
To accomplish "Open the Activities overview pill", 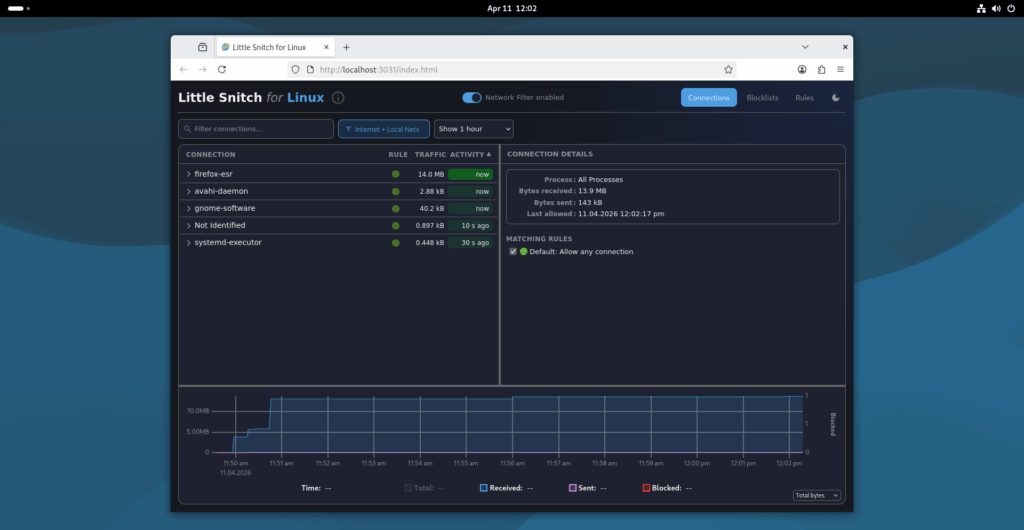I will click(18, 8).
